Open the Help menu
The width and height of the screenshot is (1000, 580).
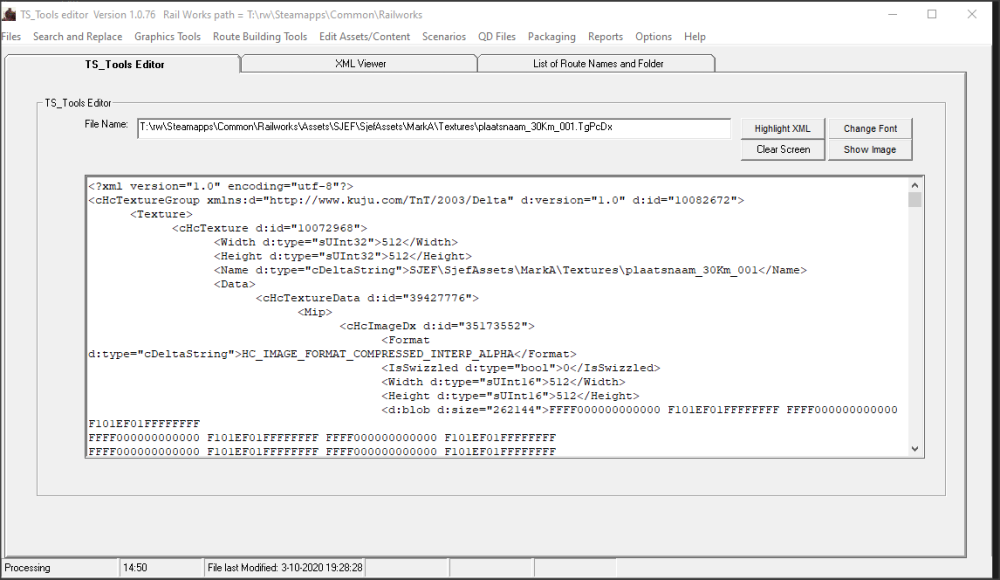(695, 37)
